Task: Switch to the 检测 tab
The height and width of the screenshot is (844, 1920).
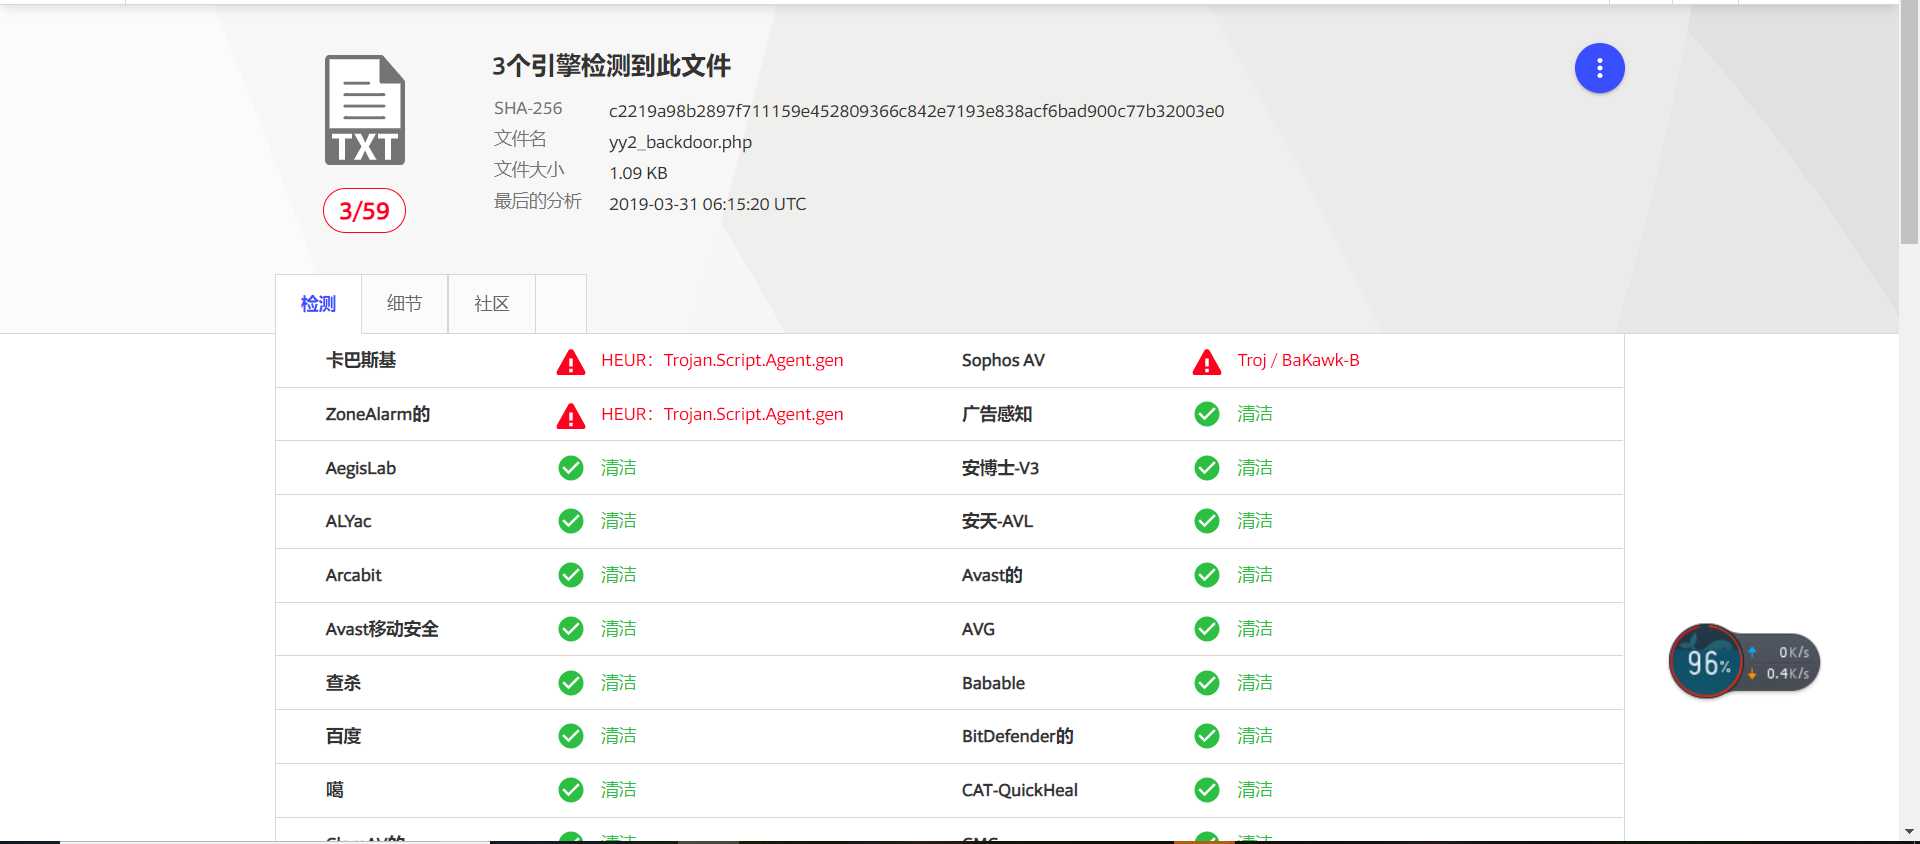Action: [x=318, y=303]
